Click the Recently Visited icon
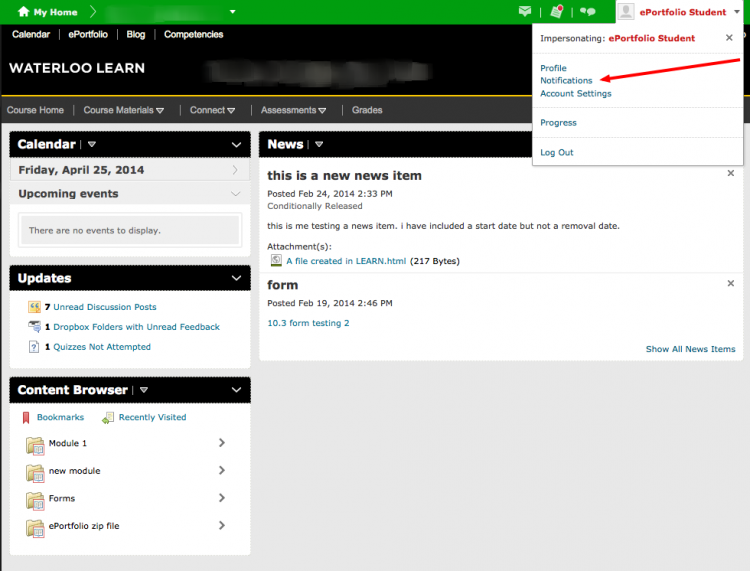This screenshot has height=571, width=750. click(108, 417)
